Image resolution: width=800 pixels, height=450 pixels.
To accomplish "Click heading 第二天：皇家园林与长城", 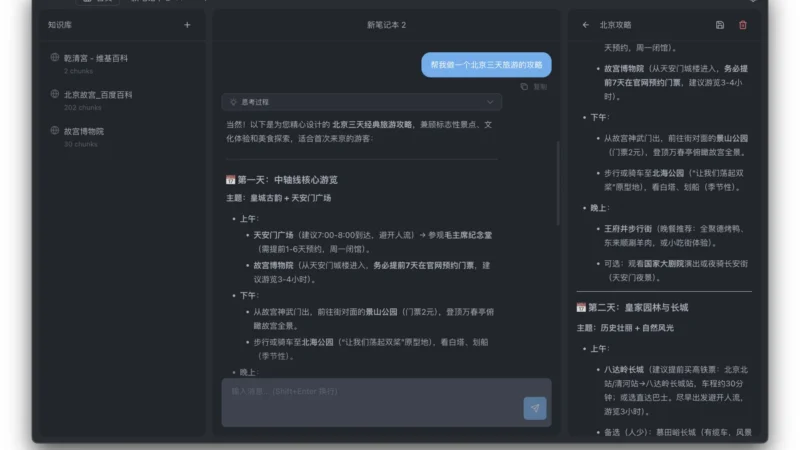I will 638,307.
